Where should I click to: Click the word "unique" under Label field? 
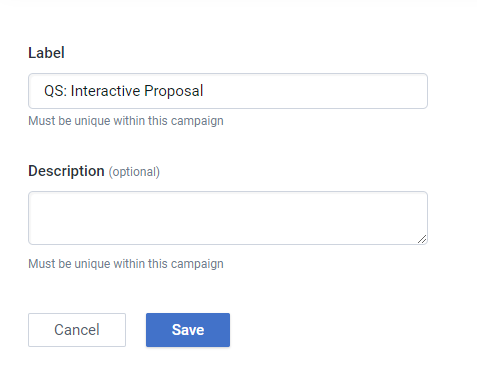coord(92,121)
